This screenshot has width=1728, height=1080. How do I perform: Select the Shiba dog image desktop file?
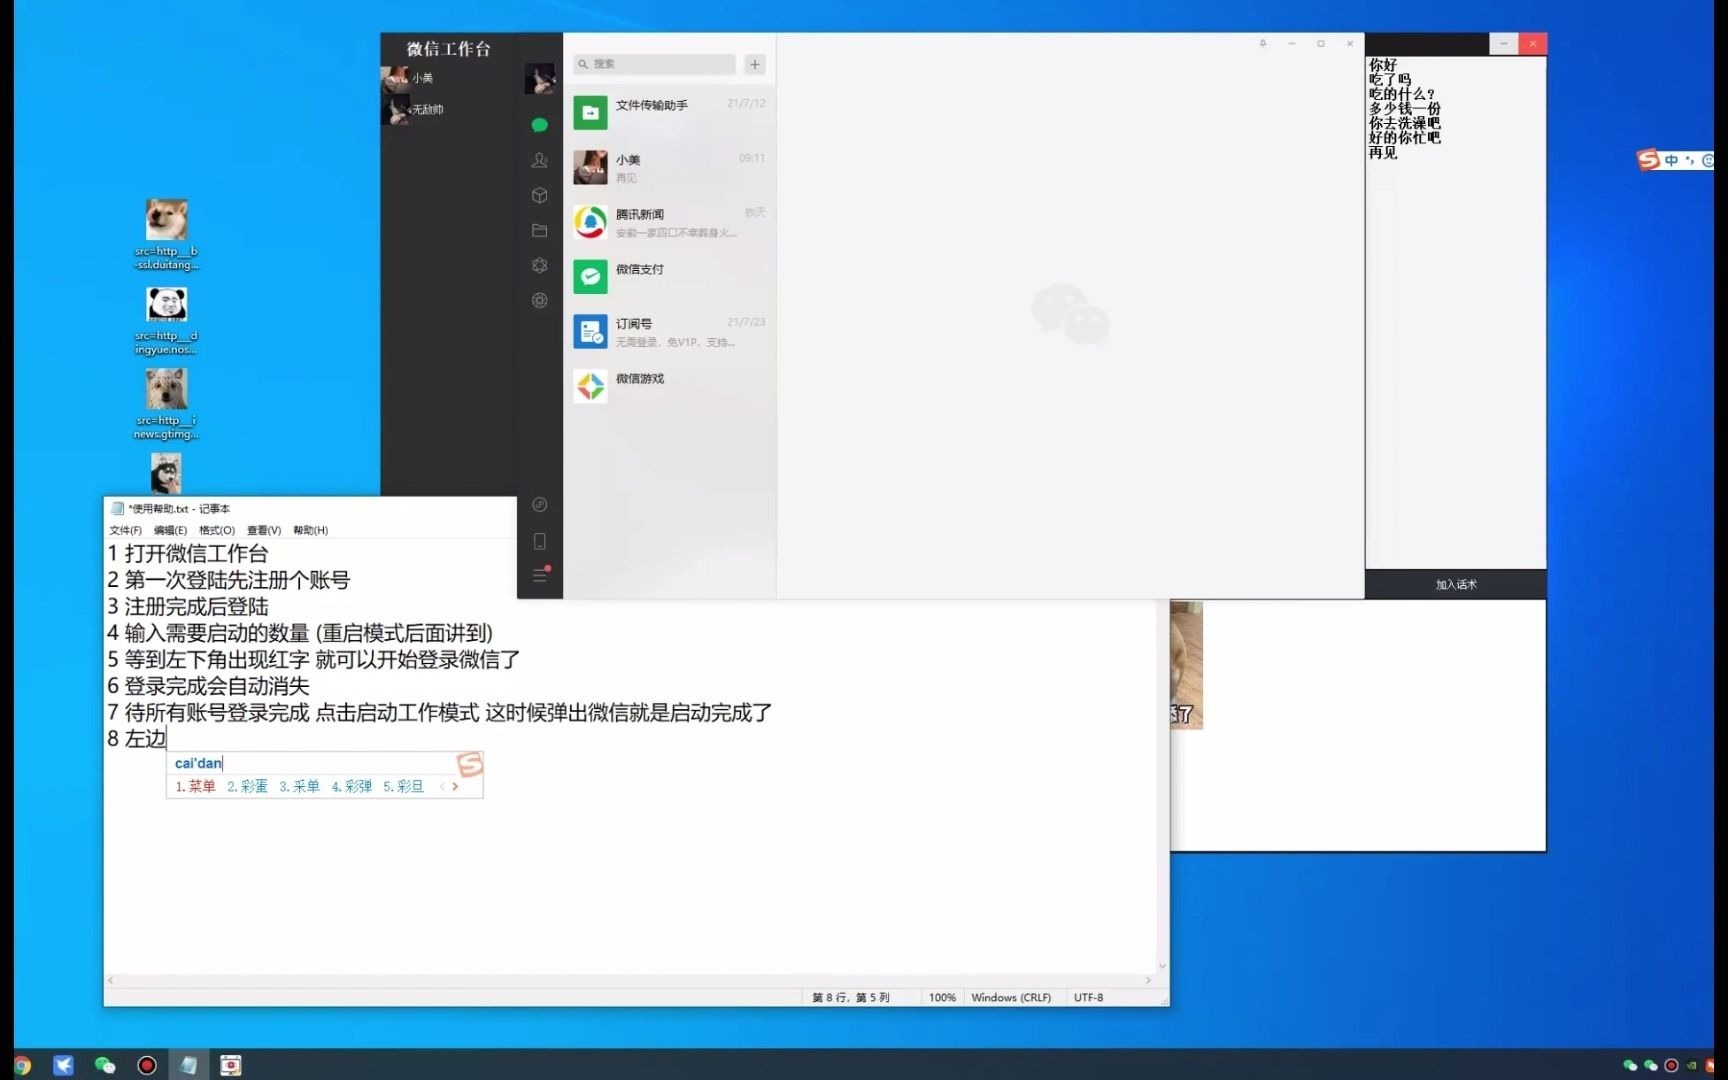[166, 235]
